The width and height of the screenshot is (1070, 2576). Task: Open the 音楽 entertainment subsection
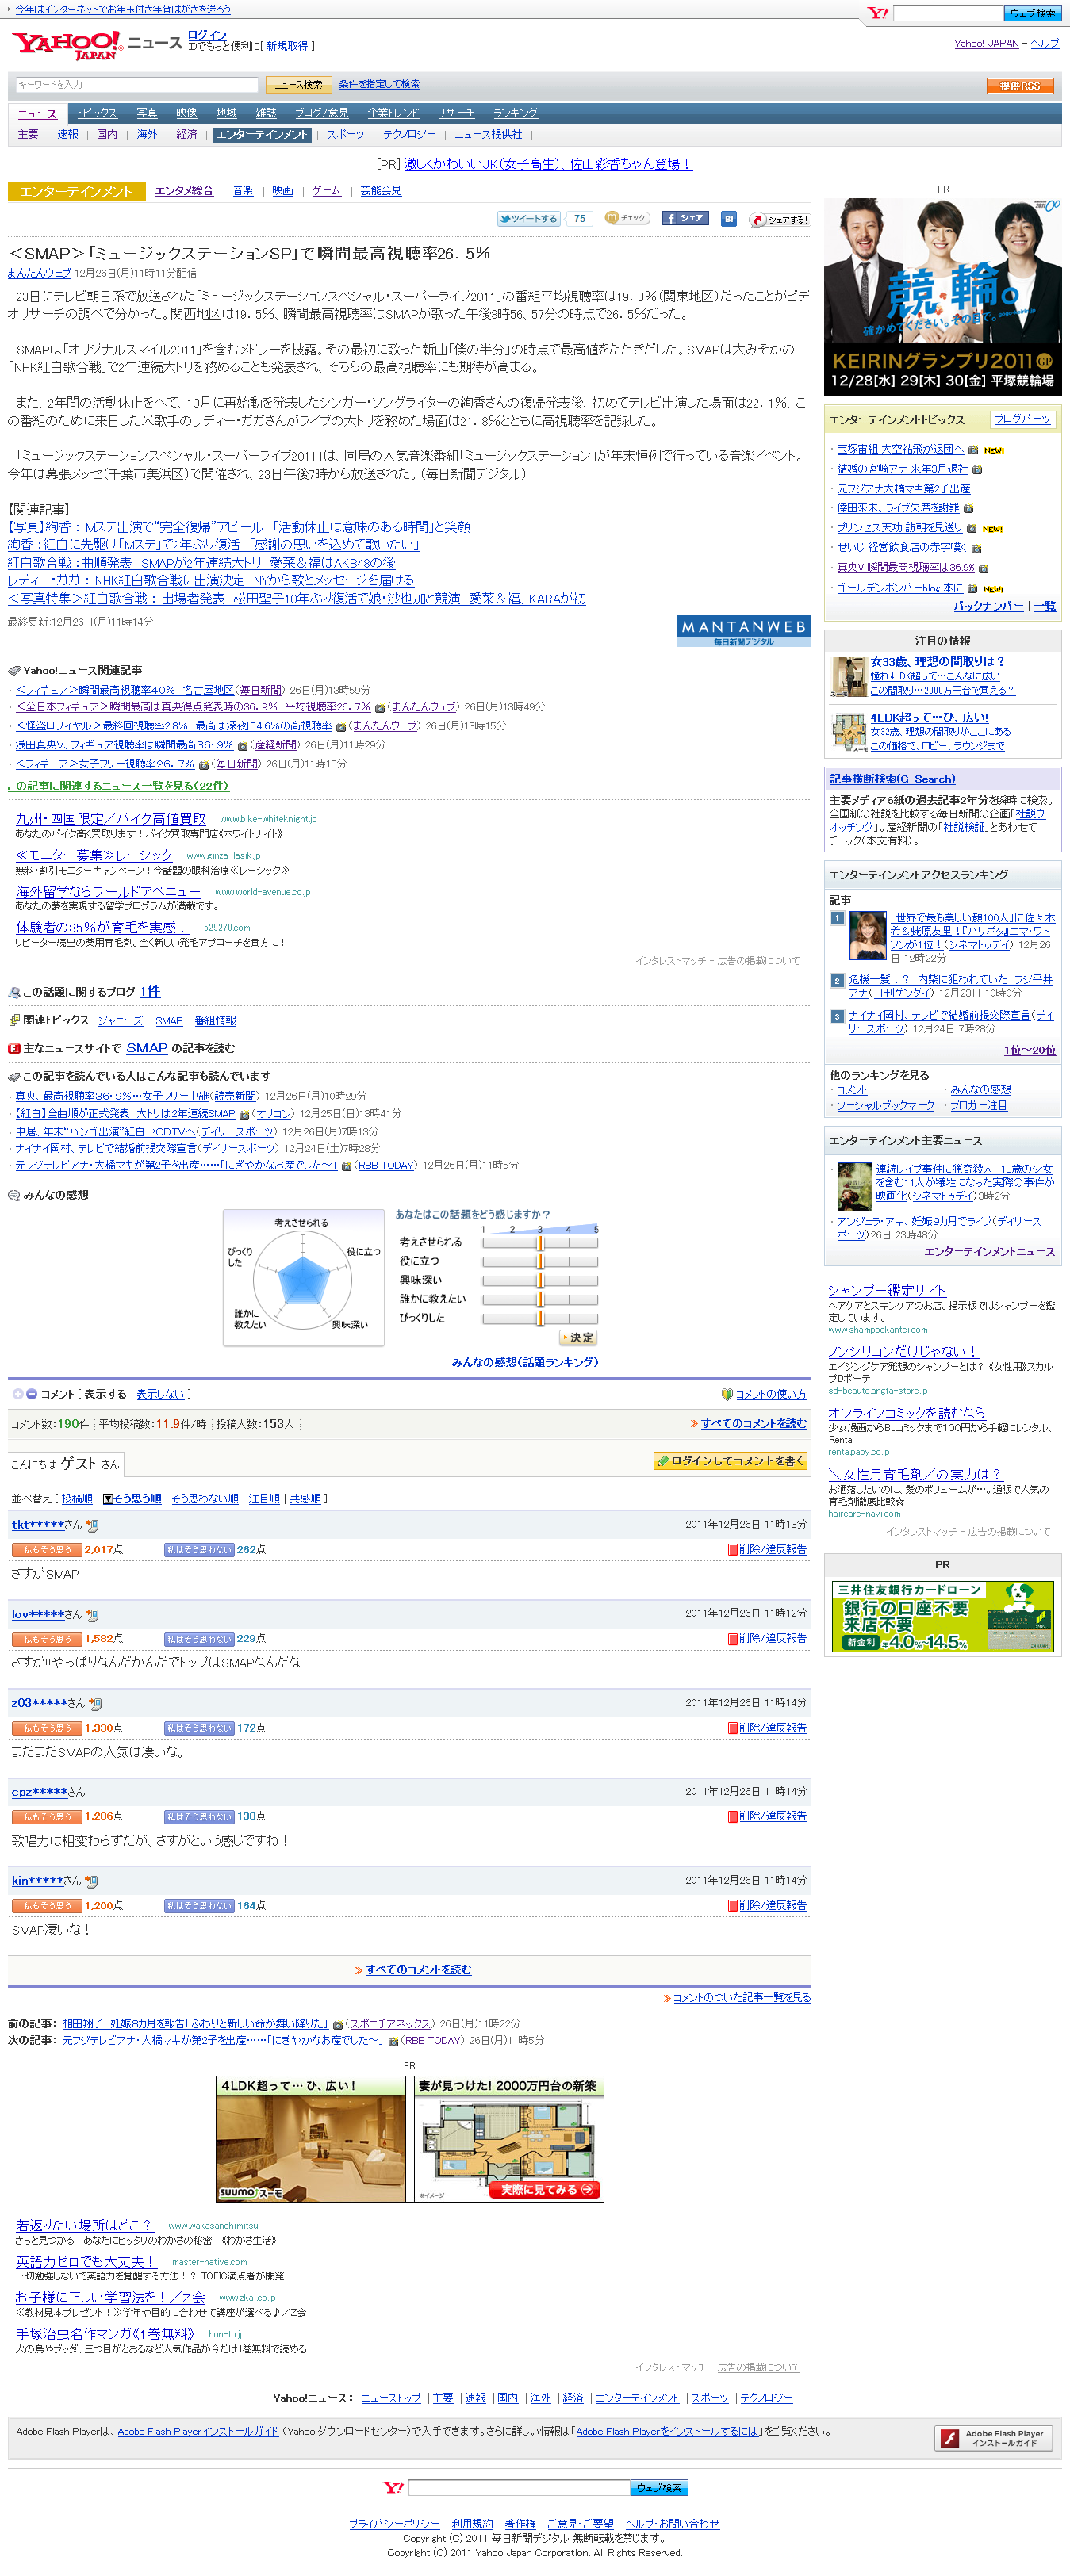click(243, 191)
